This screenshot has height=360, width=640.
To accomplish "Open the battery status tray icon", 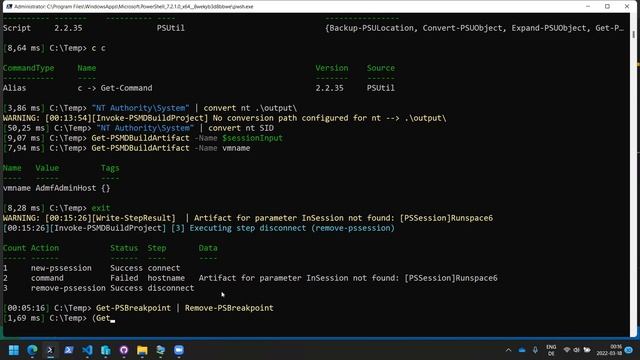I will pyautogui.click(x=587, y=350).
